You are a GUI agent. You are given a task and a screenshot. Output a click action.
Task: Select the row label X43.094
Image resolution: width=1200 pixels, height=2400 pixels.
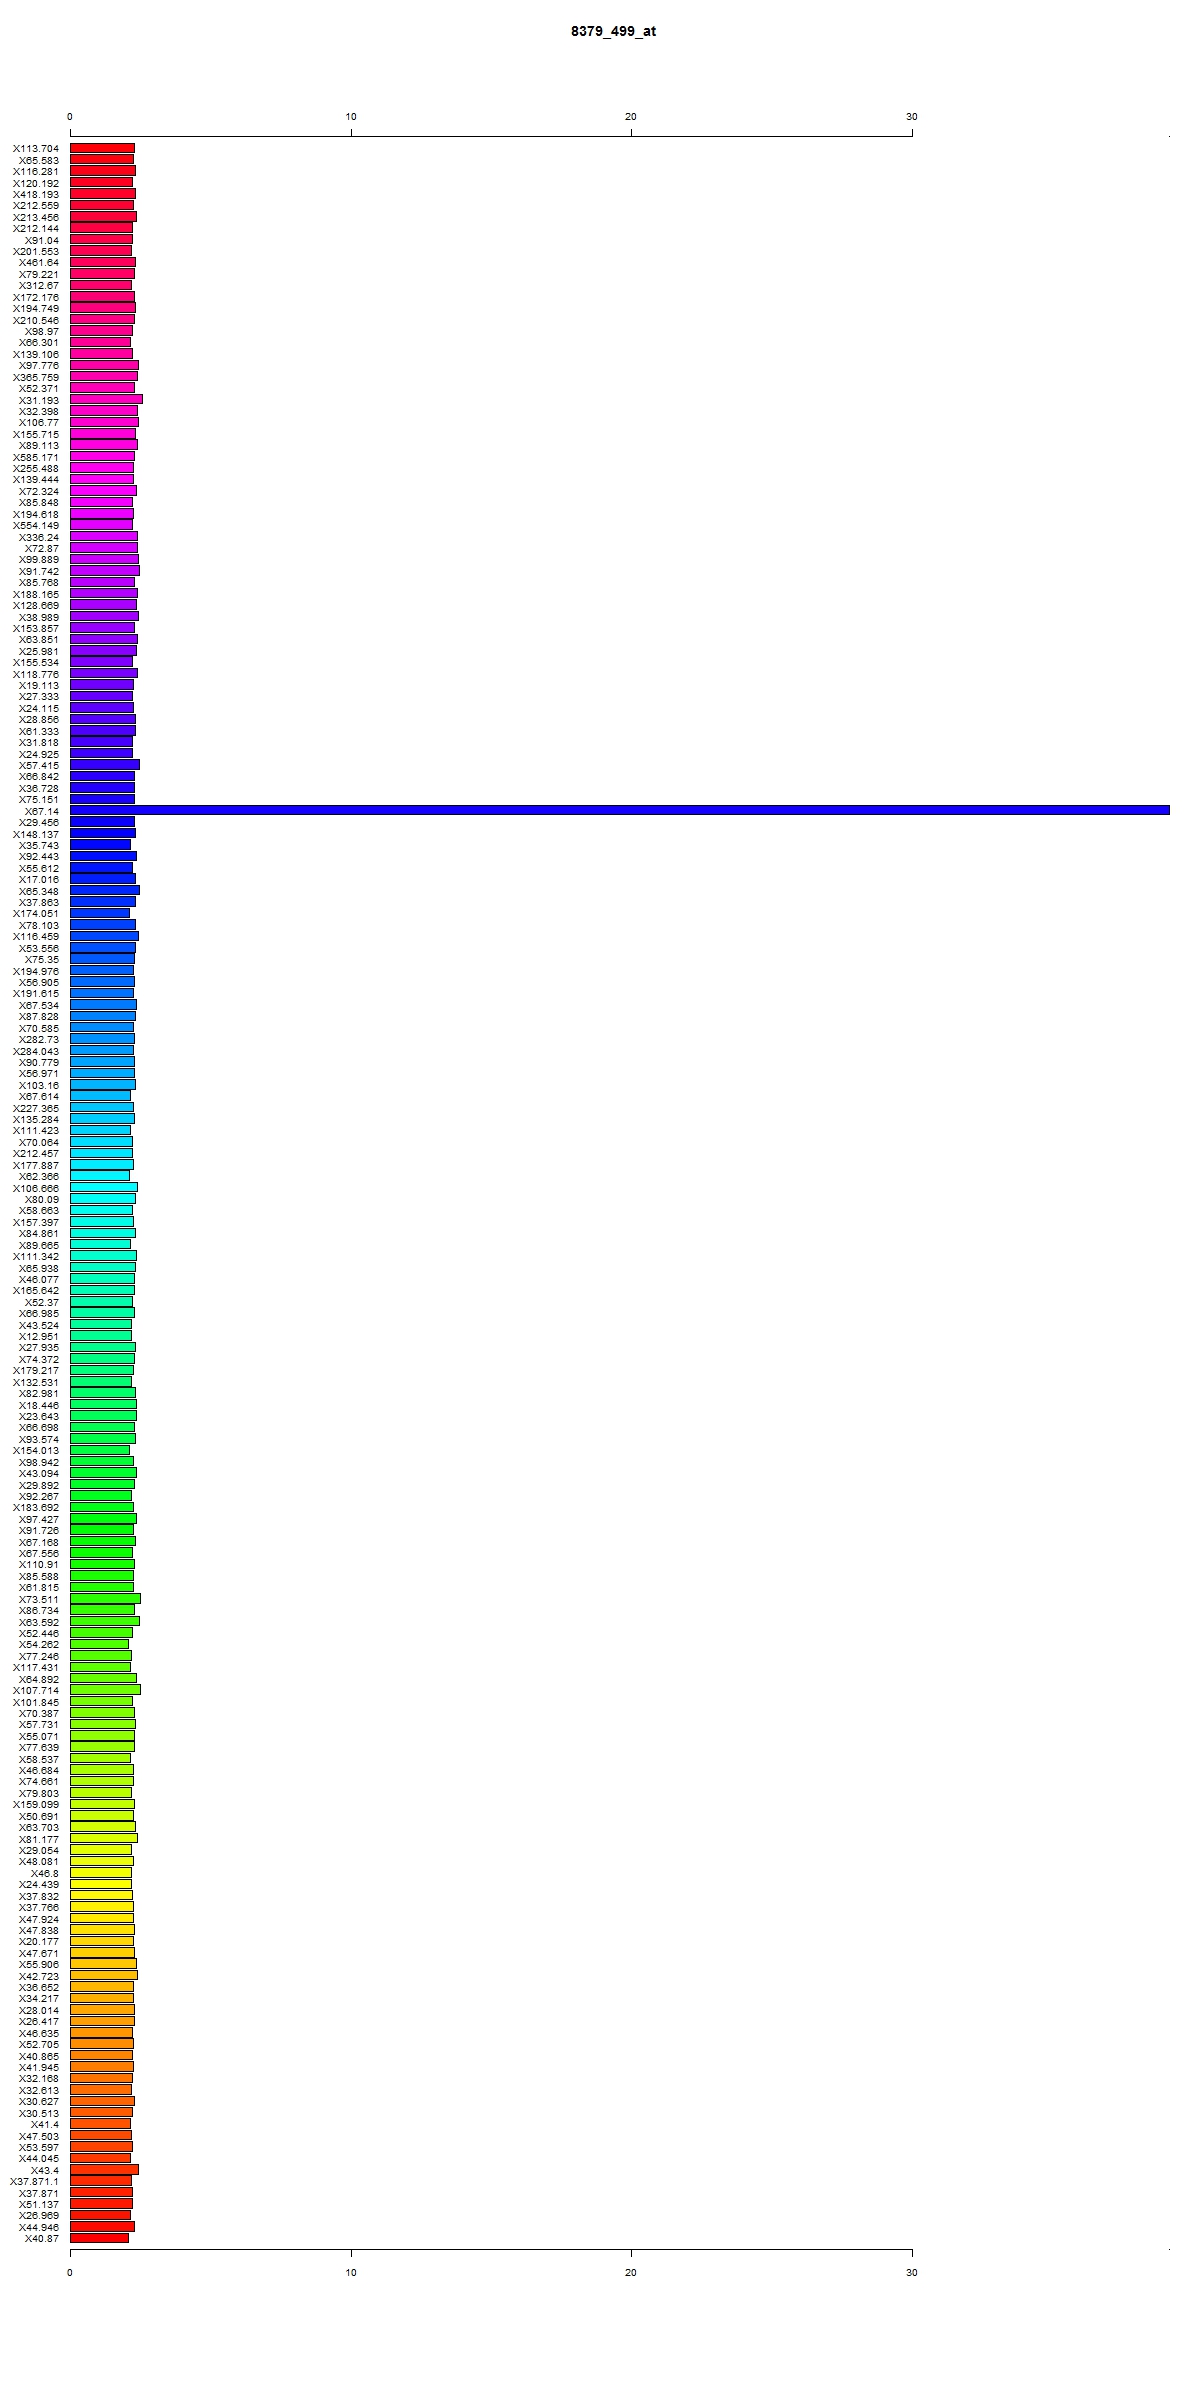click(x=39, y=1473)
